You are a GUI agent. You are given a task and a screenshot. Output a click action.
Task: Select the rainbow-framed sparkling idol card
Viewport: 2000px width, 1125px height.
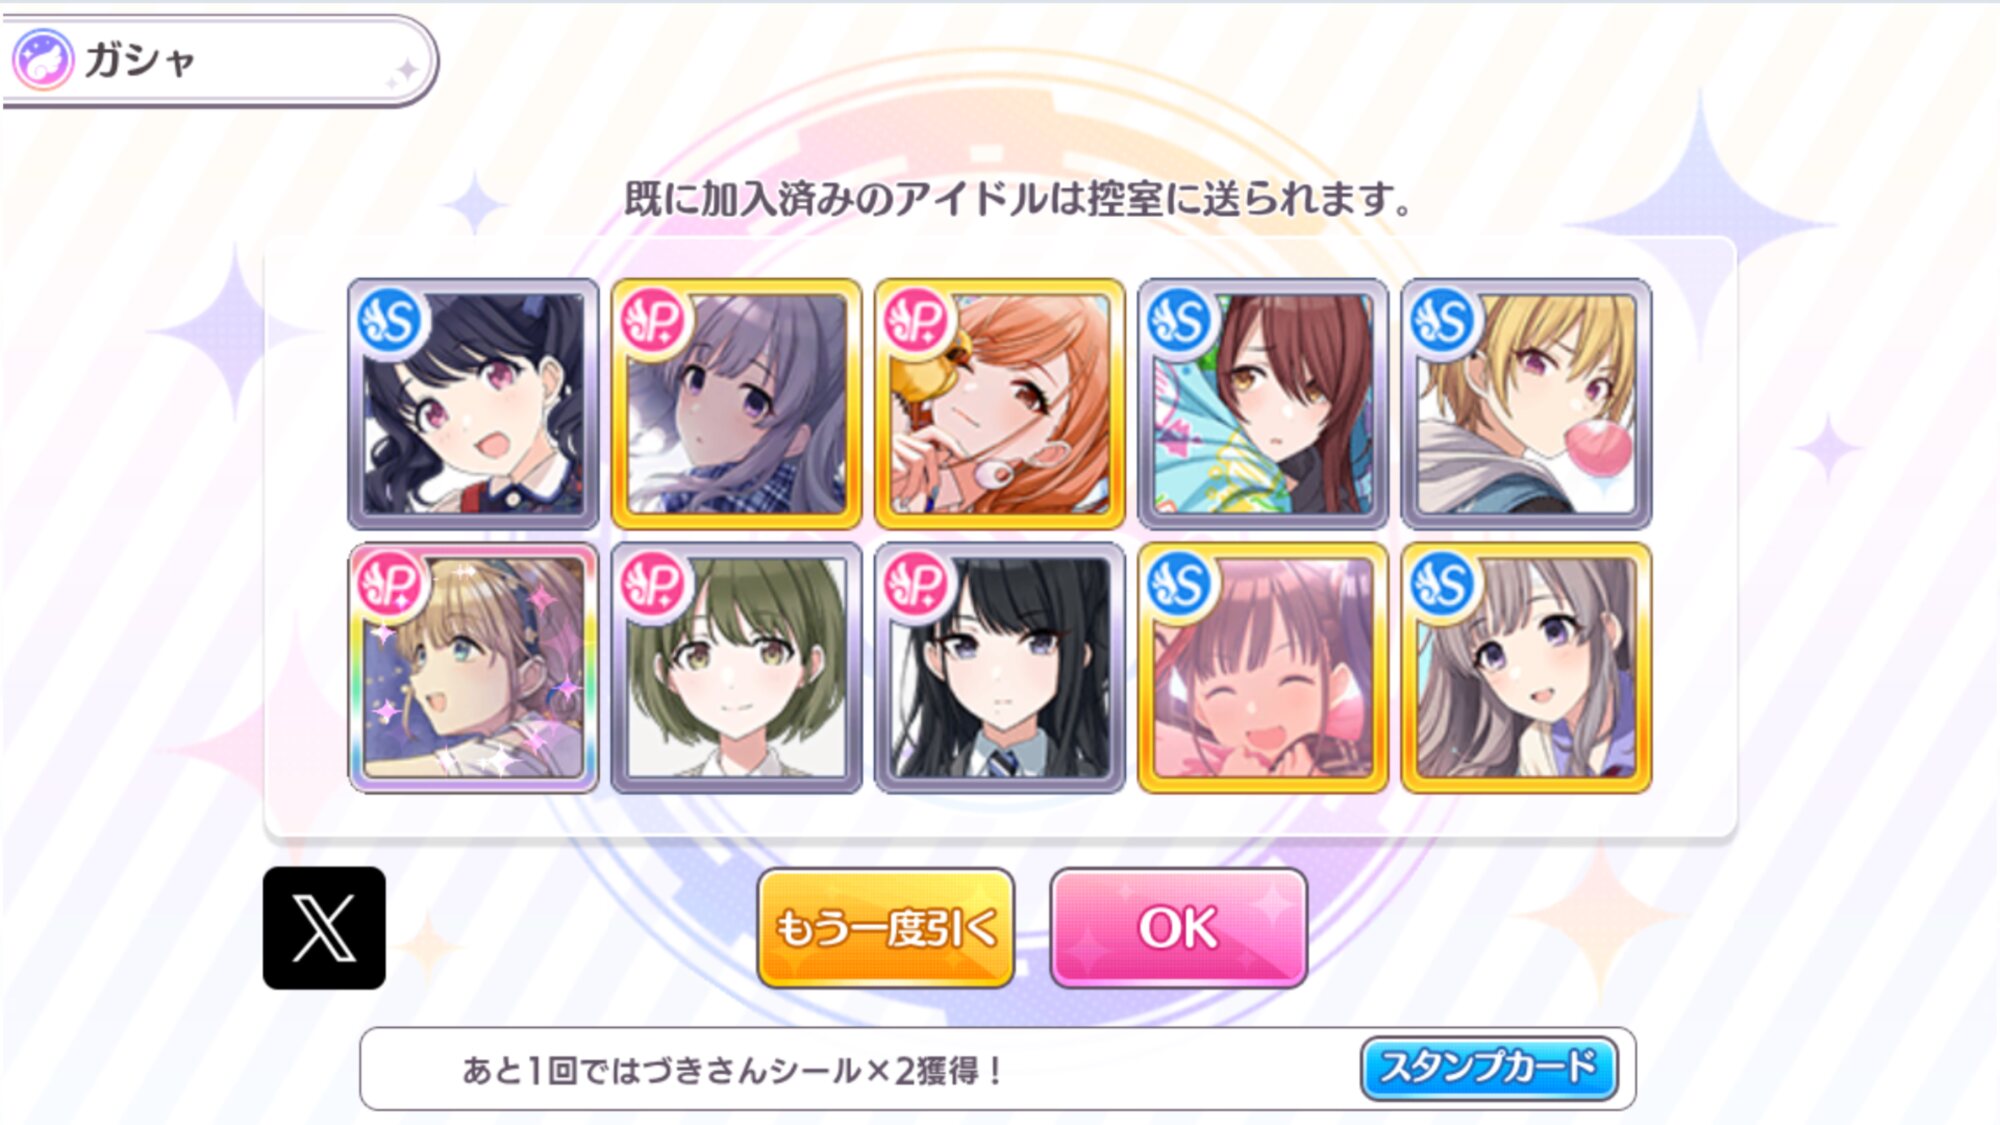click(473, 668)
